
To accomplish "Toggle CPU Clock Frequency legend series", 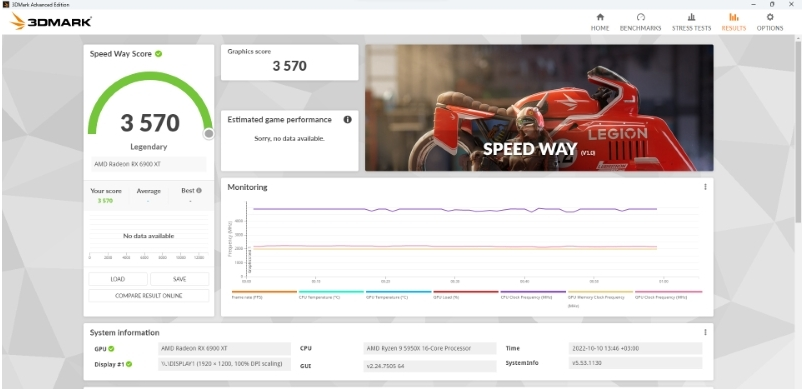I will pos(533,295).
